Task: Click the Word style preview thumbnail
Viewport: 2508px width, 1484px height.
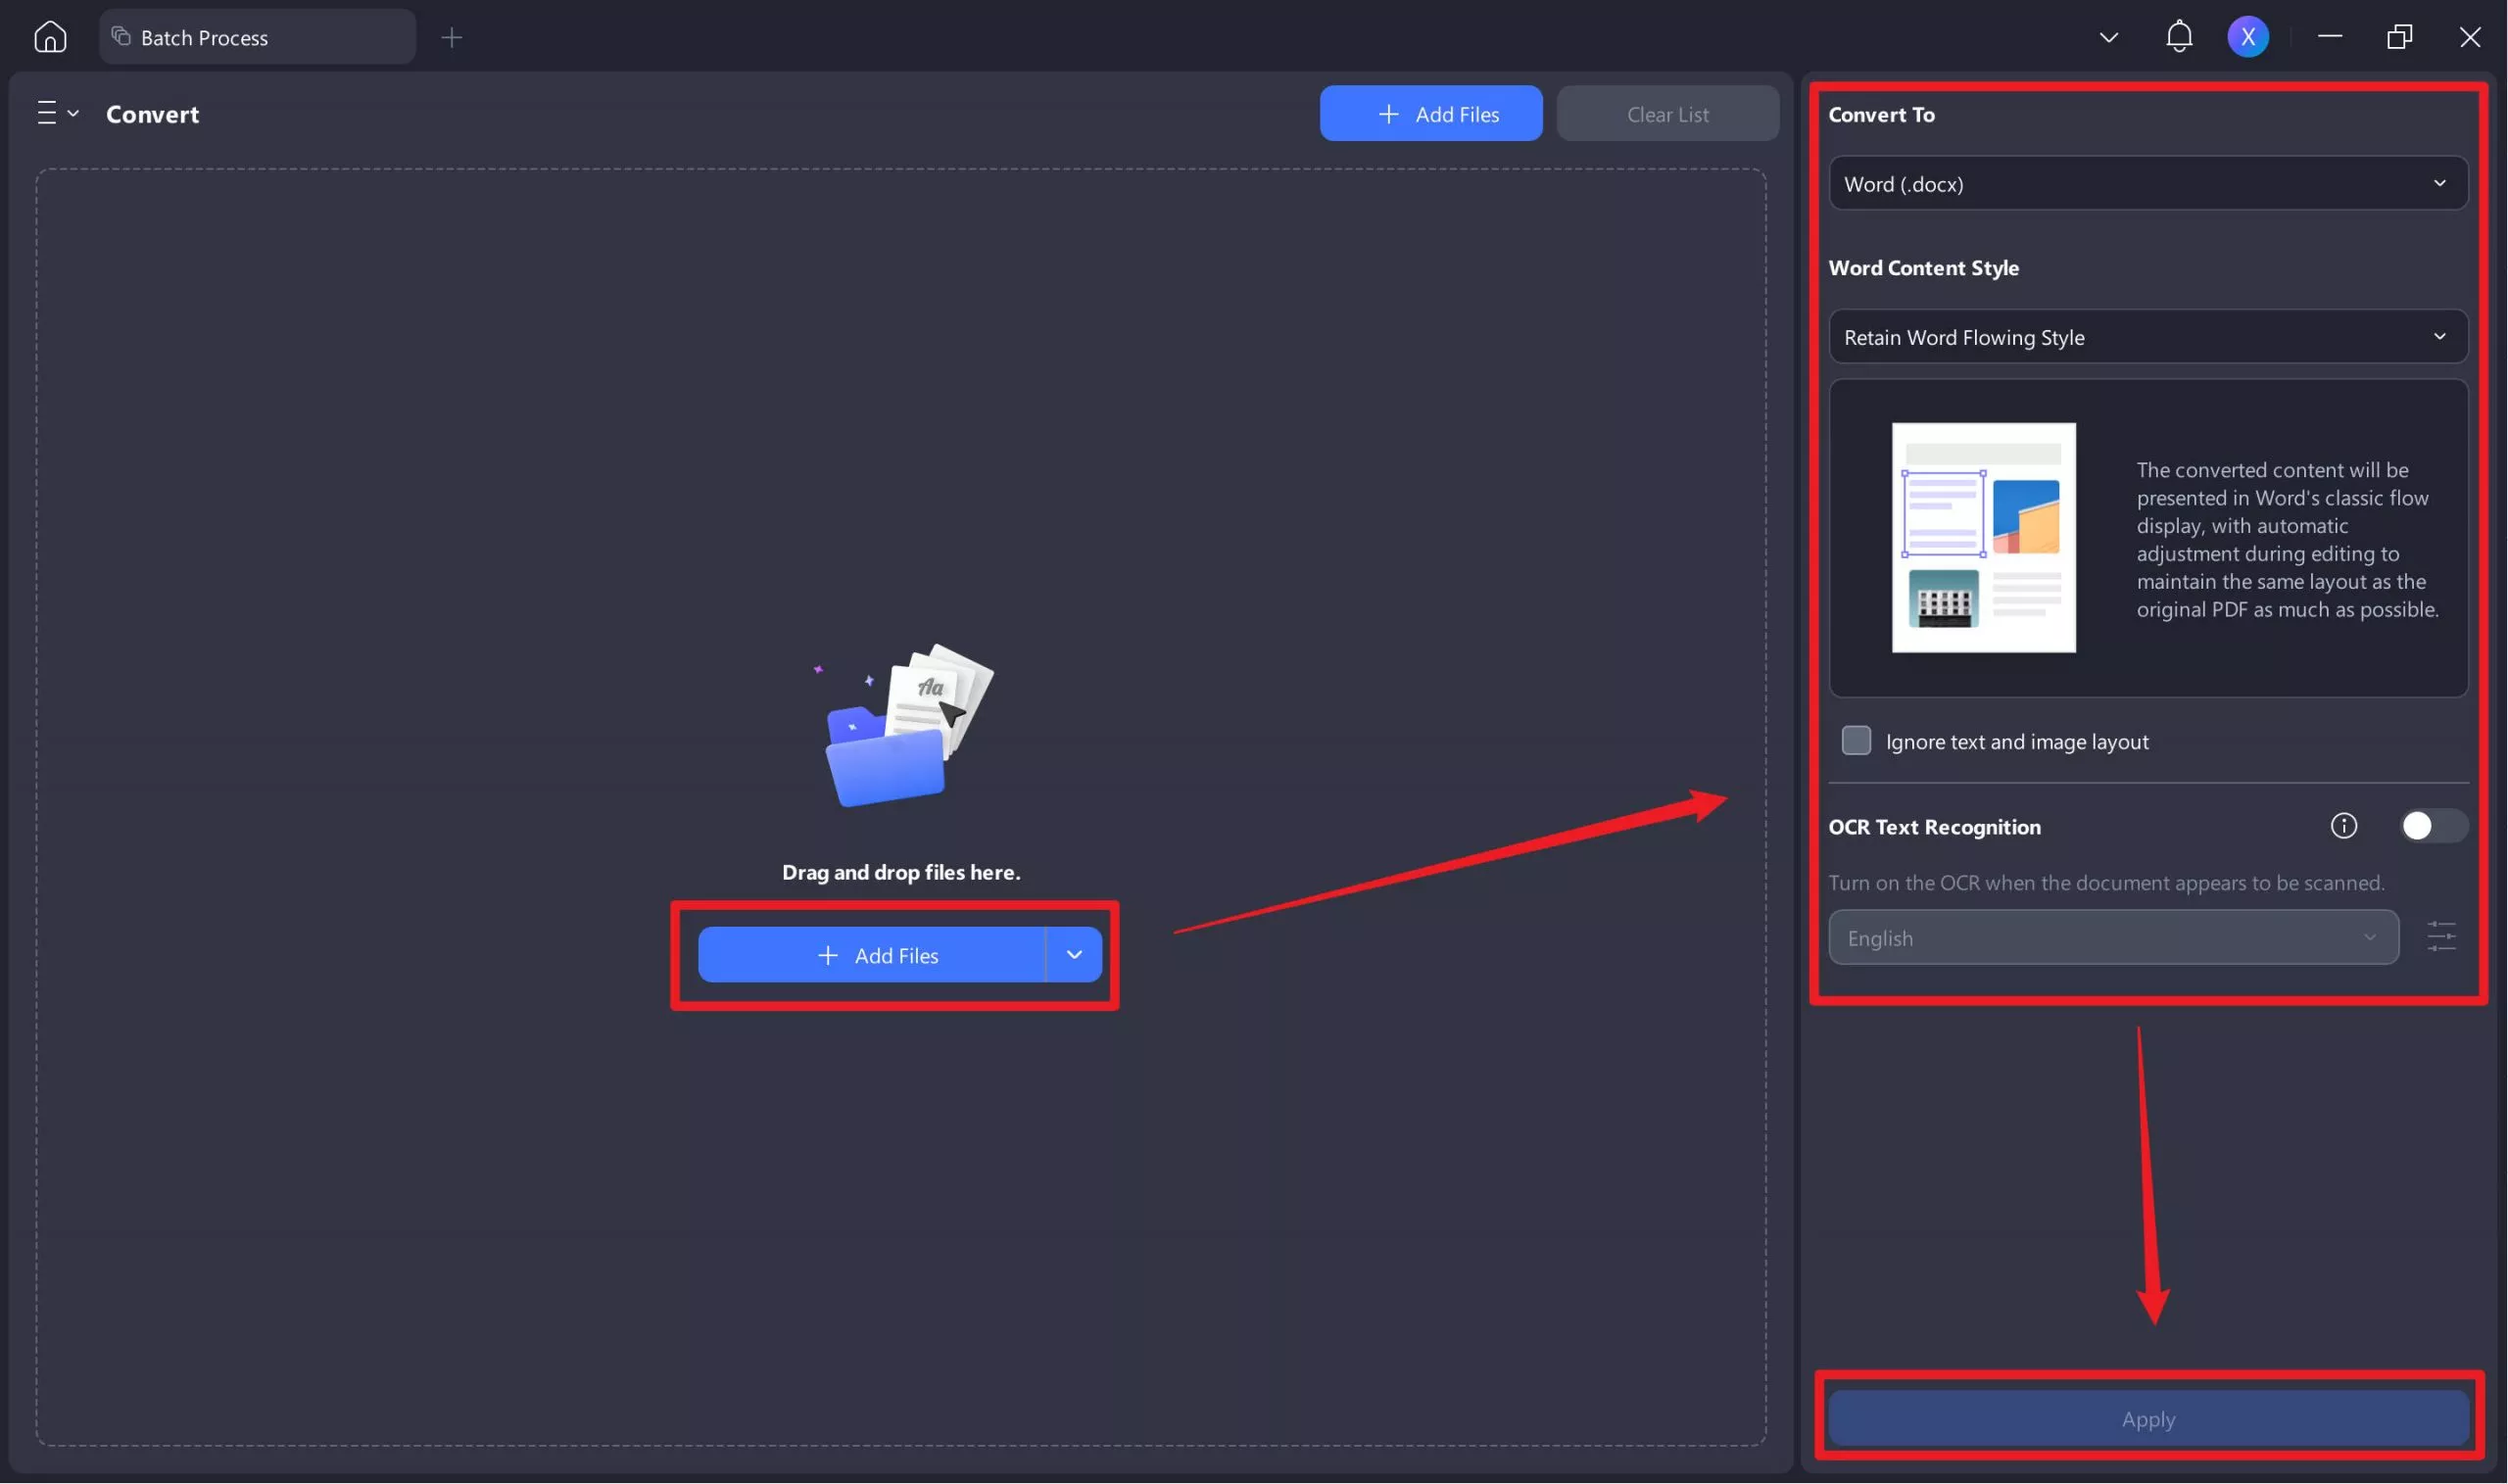Action: [1983, 537]
